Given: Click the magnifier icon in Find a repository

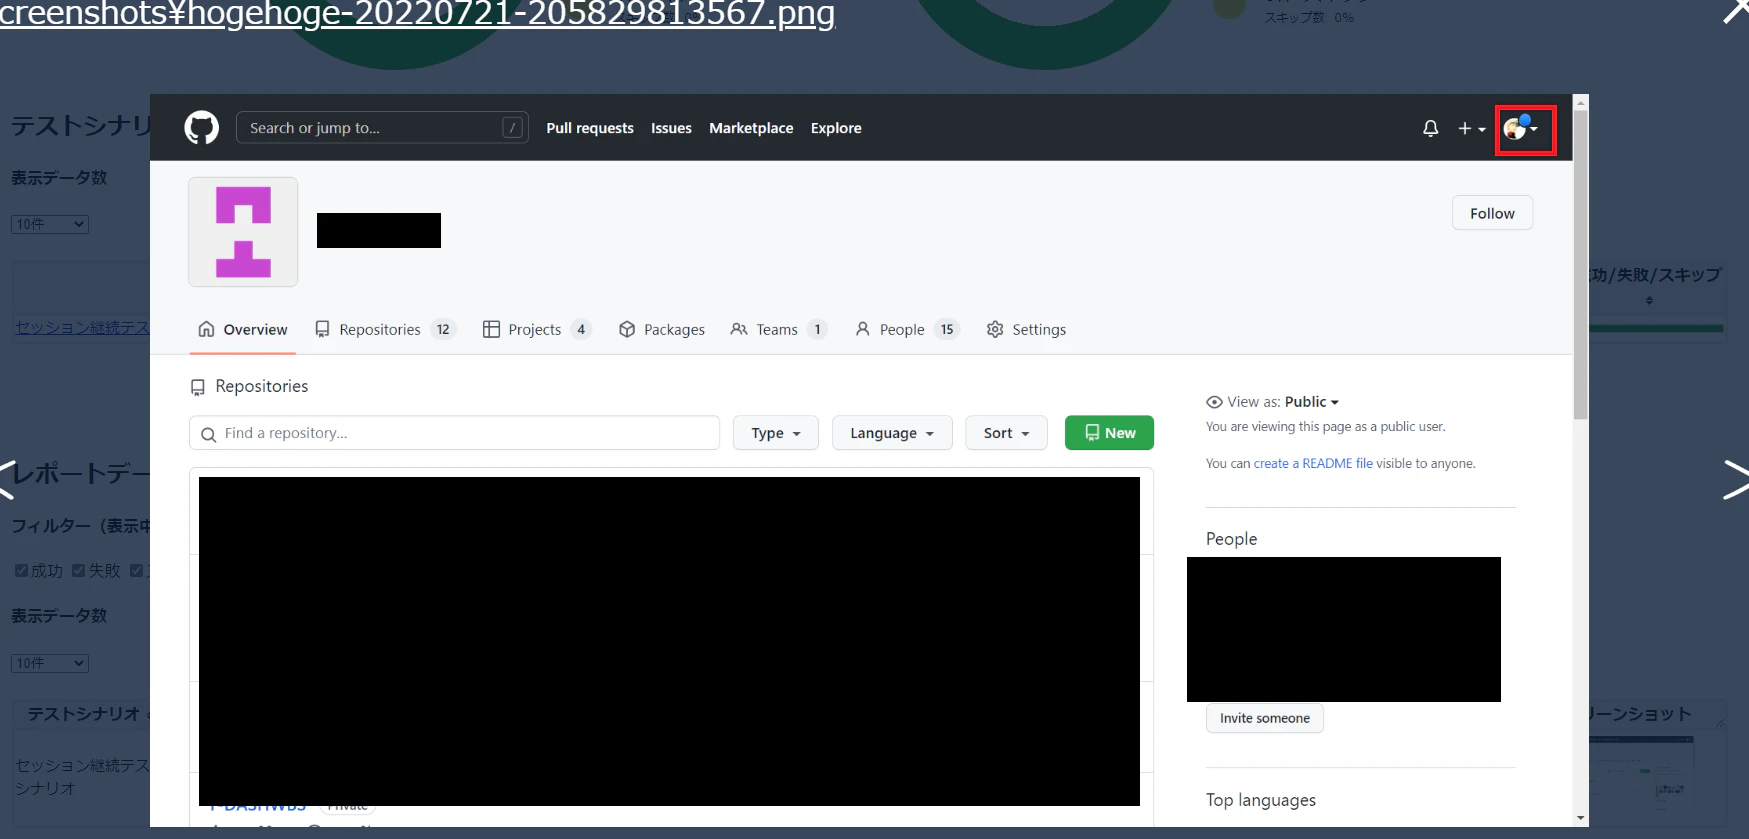Looking at the screenshot, I should click(x=208, y=434).
